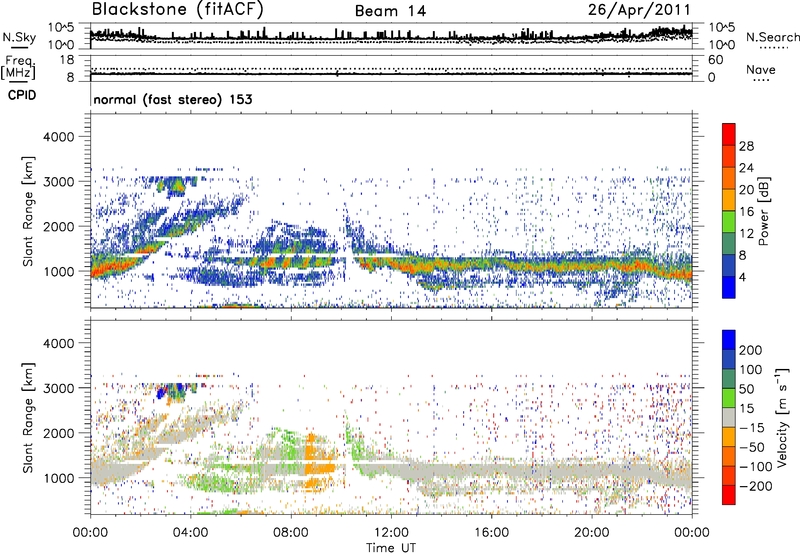Click the blue velocity cluster near 3000 km
800x554 pixels.
coord(162,393)
